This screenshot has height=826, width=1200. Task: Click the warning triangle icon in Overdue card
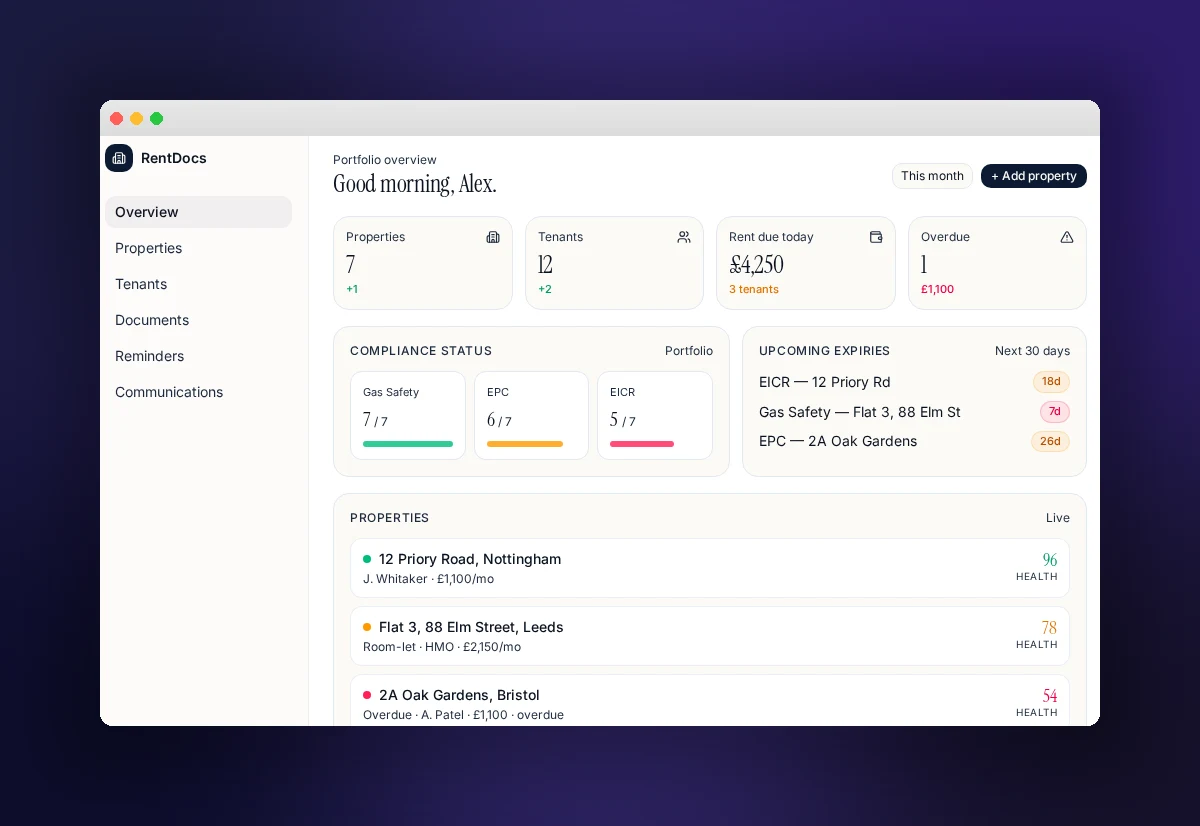point(1067,237)
